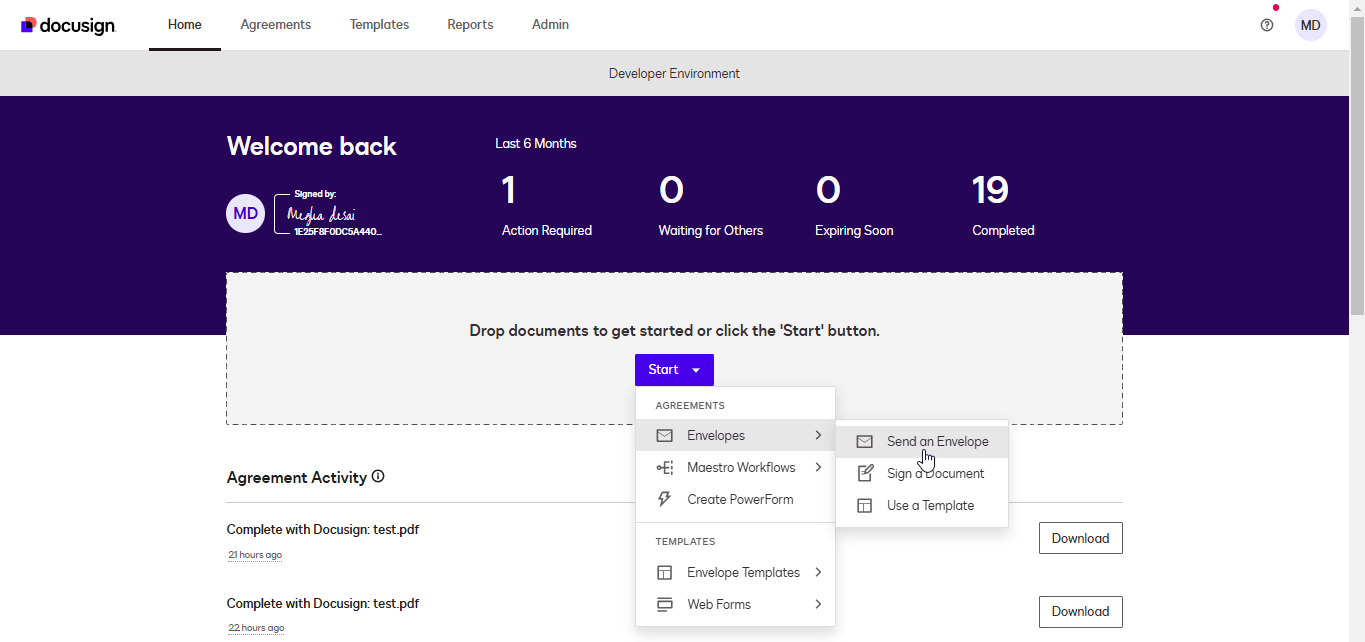Click the Sign a Document pen icon
1365x642 pixels.
(x=865, y=473)
